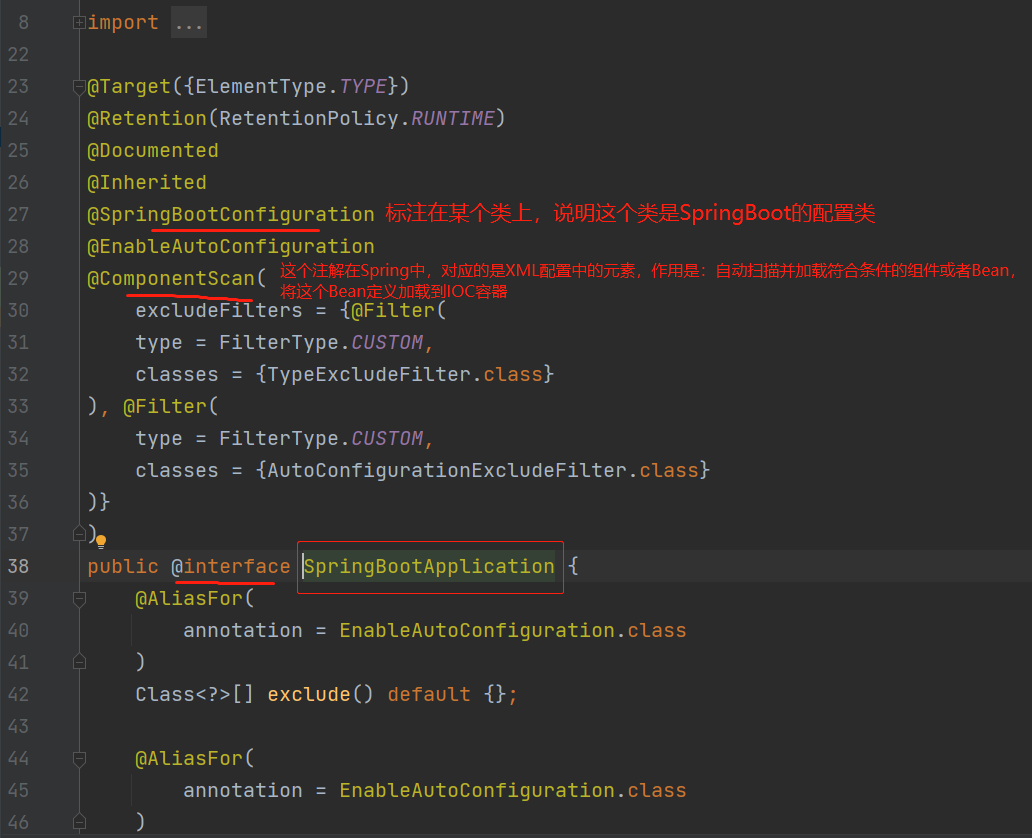
Task: Click the @interface keyword
Action: 230,567
